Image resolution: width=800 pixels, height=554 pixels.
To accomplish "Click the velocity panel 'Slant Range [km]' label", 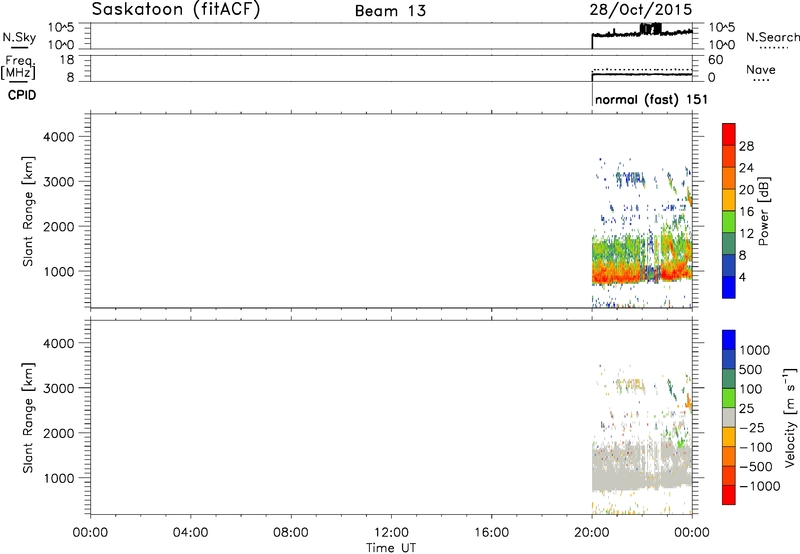I will (28, 418).
